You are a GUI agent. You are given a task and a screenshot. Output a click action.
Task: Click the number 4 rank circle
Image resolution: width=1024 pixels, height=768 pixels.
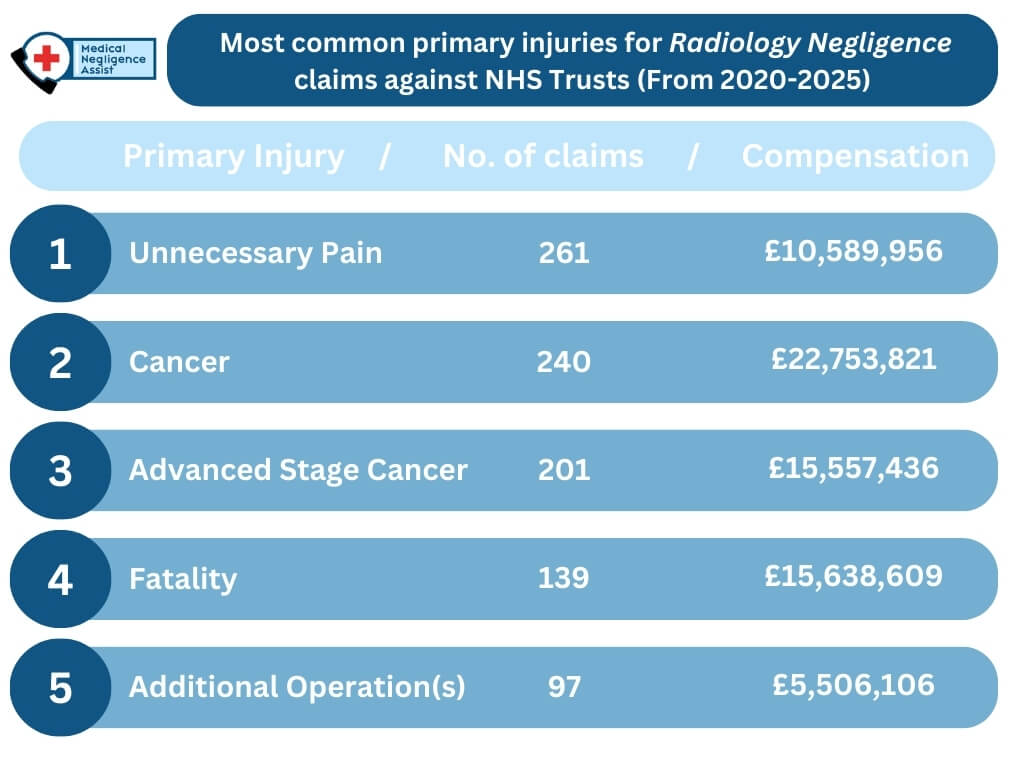(x=60, y=579)
